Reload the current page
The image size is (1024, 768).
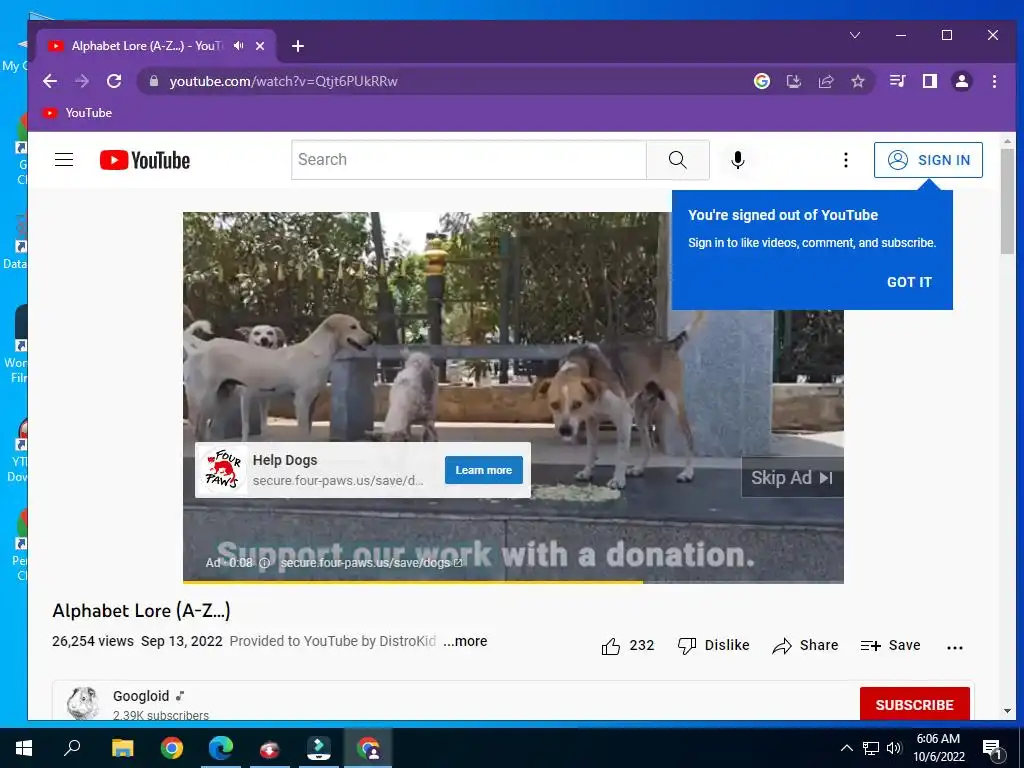click(x=114, y=81)
